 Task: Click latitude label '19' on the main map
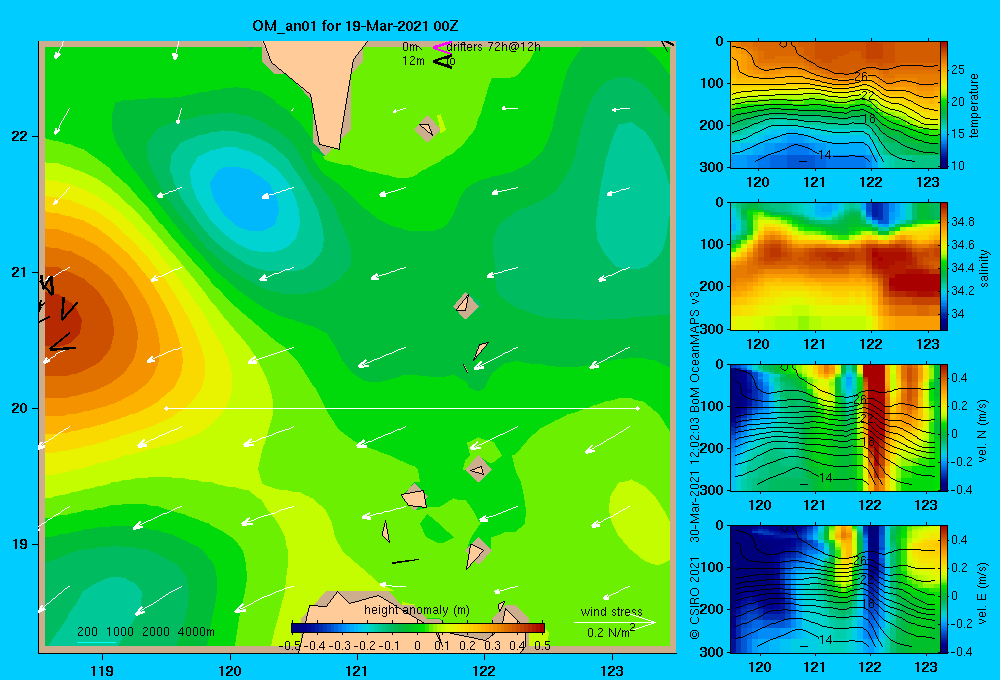tap(19, 544)
